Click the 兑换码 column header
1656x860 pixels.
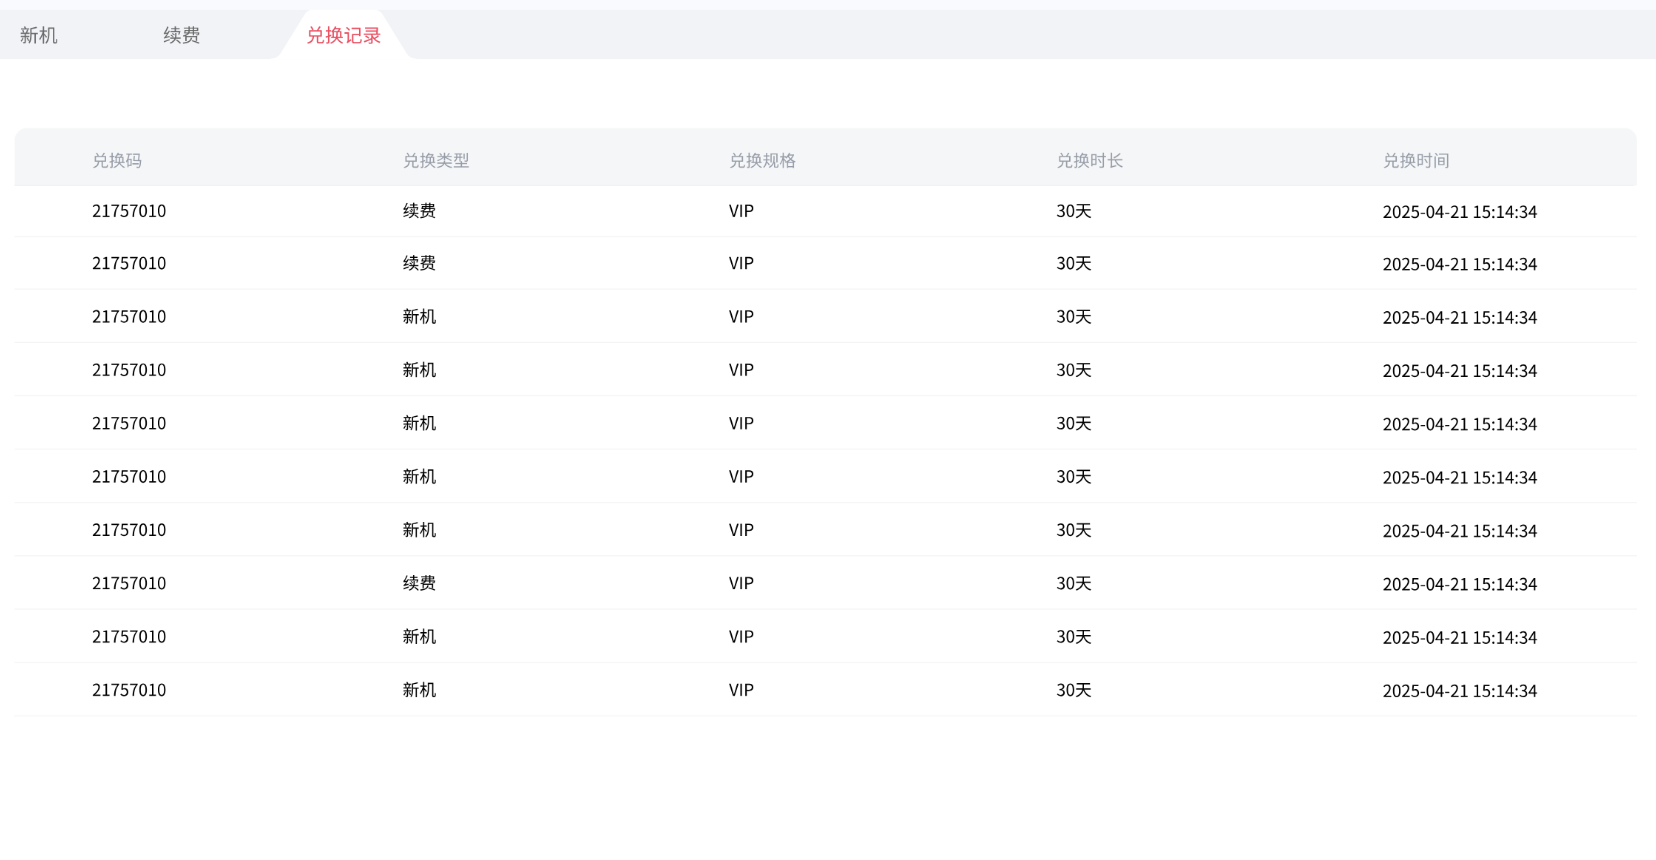[117, 160]
